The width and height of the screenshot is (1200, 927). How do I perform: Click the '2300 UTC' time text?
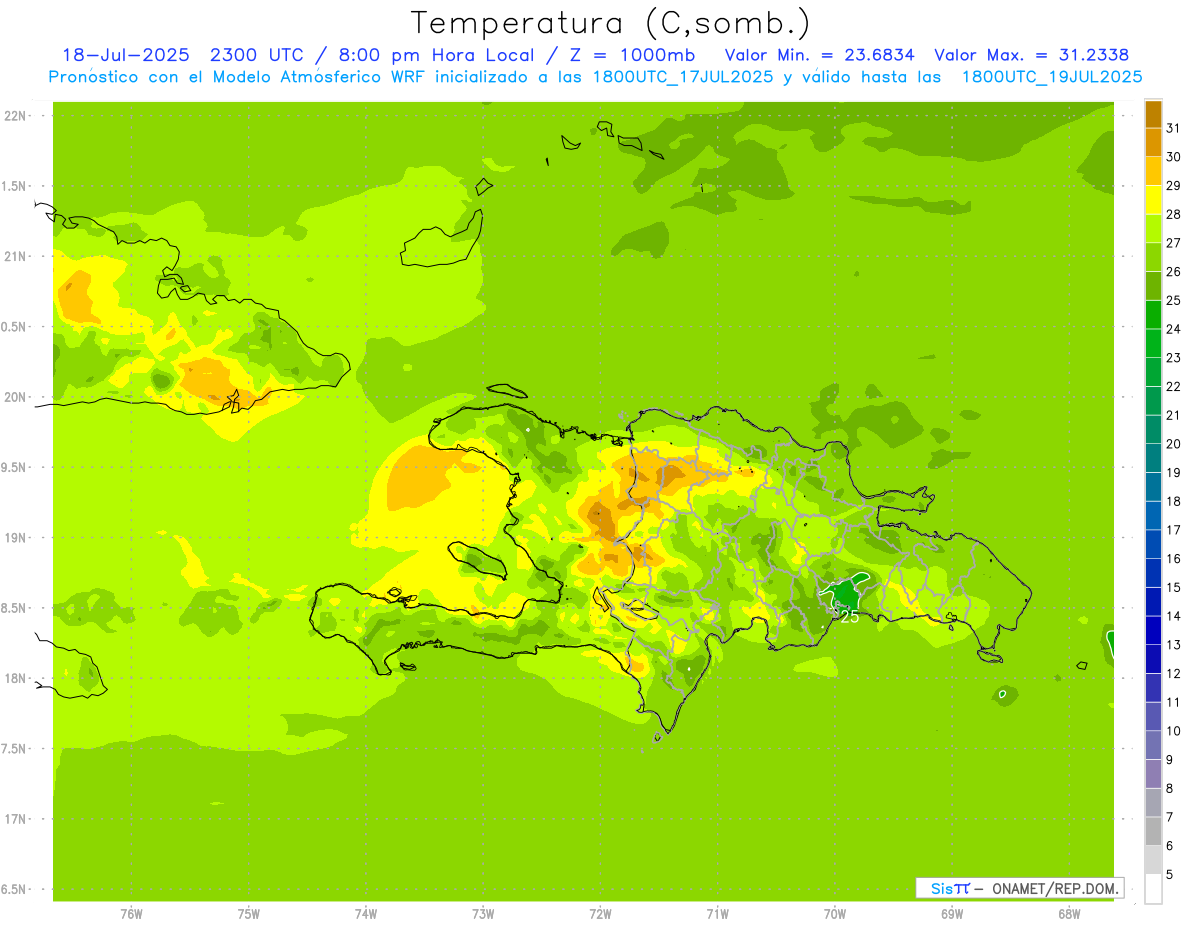tap(257, 55)
